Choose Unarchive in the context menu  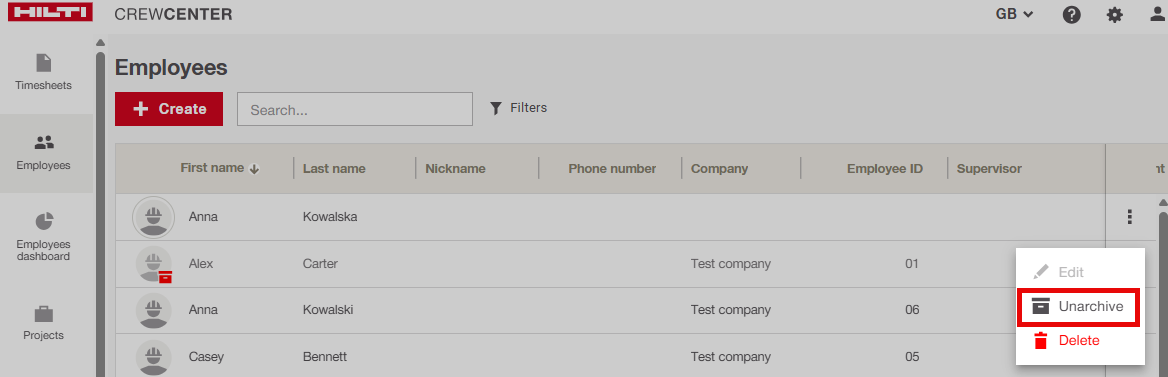click(1079, 306)
